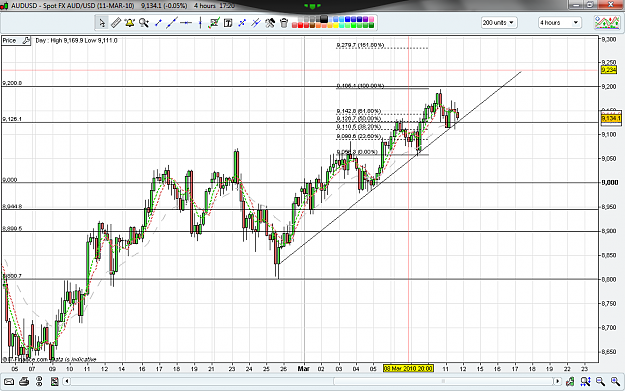Select the parallel channel lines tool
625x391 pixels.
[x=256, y=23]
